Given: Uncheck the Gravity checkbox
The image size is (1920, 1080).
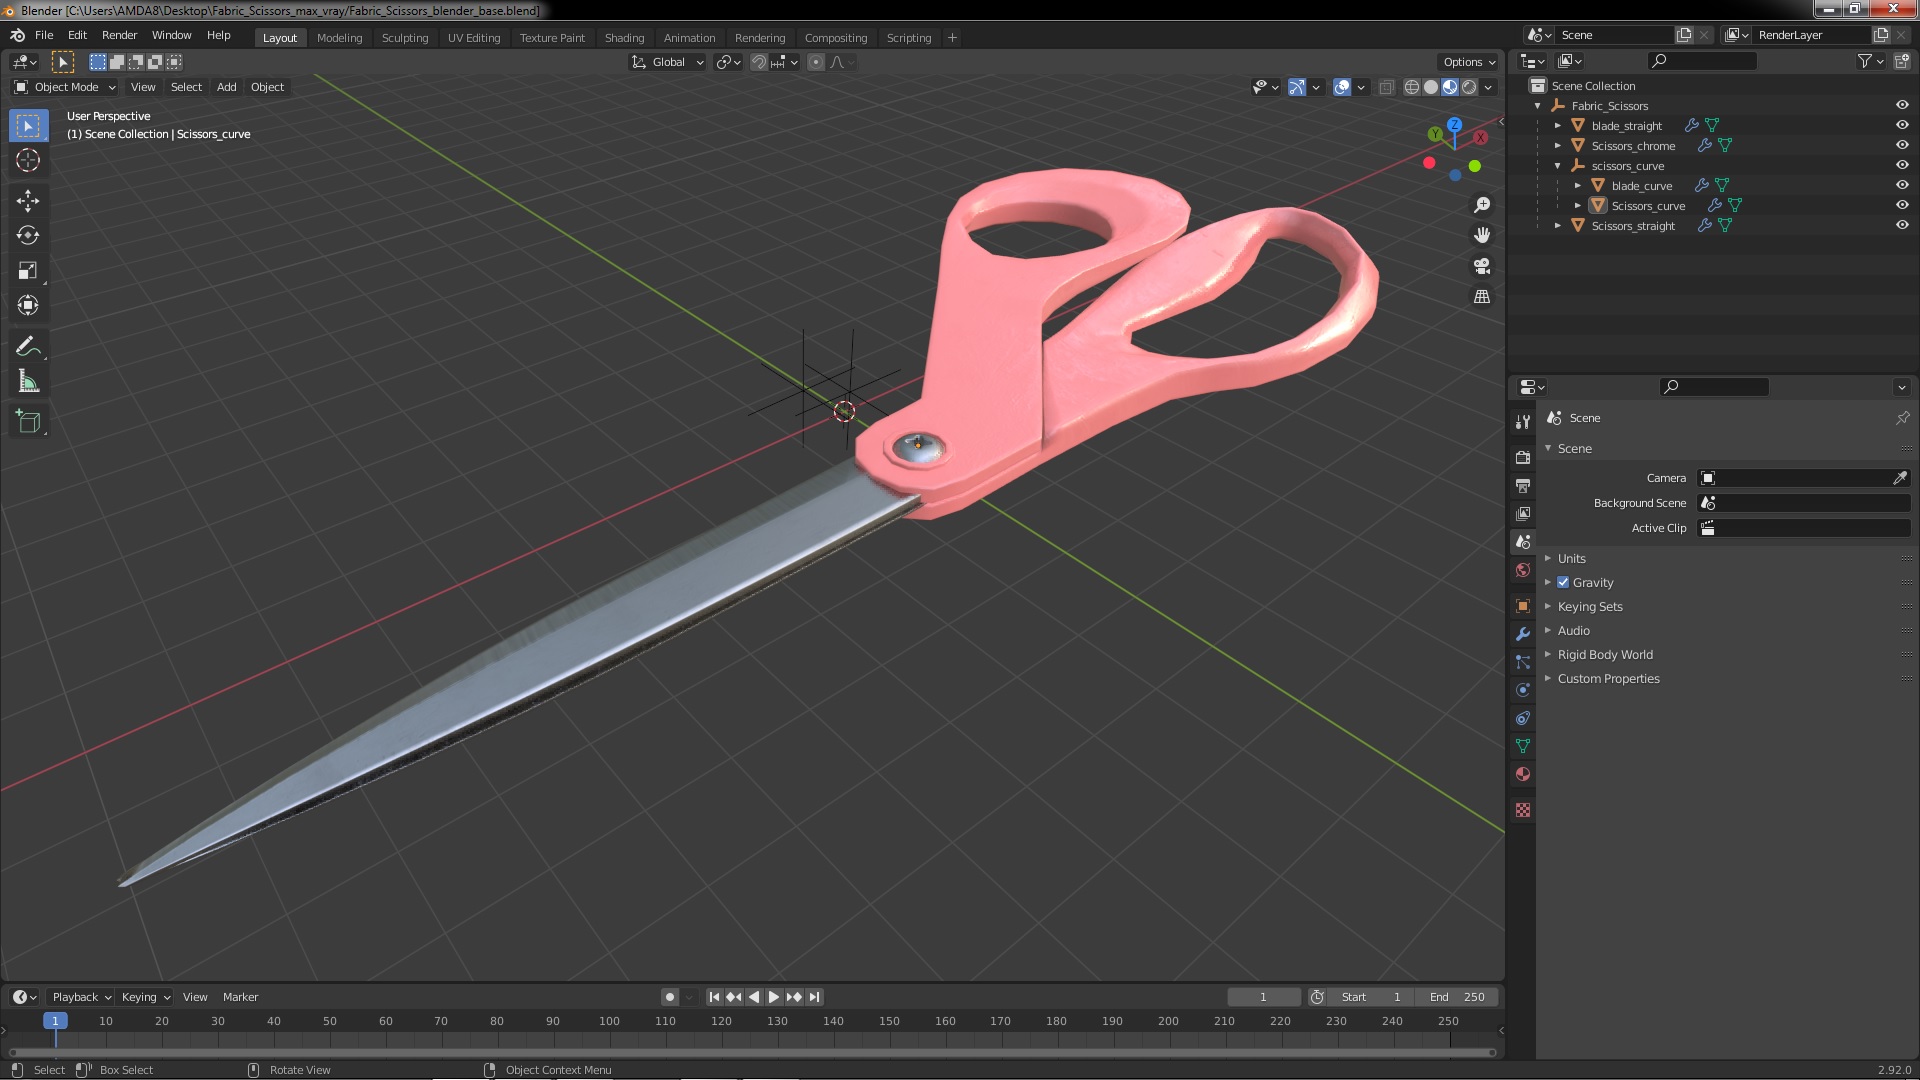Looking at the screenshot, I should point(1563,582).
